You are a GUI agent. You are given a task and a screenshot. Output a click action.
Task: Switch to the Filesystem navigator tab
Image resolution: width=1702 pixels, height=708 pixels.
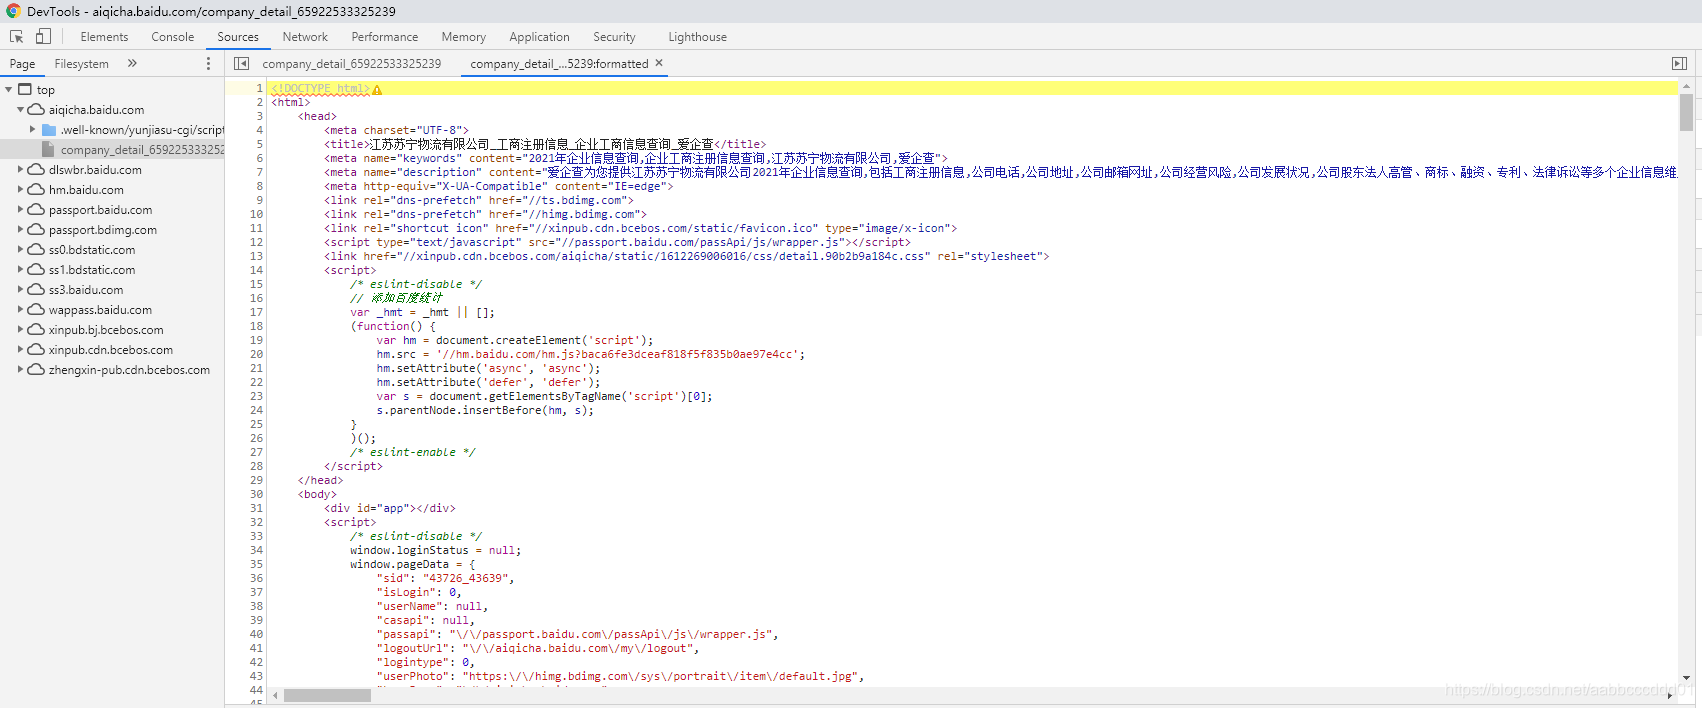pos(82,64)
